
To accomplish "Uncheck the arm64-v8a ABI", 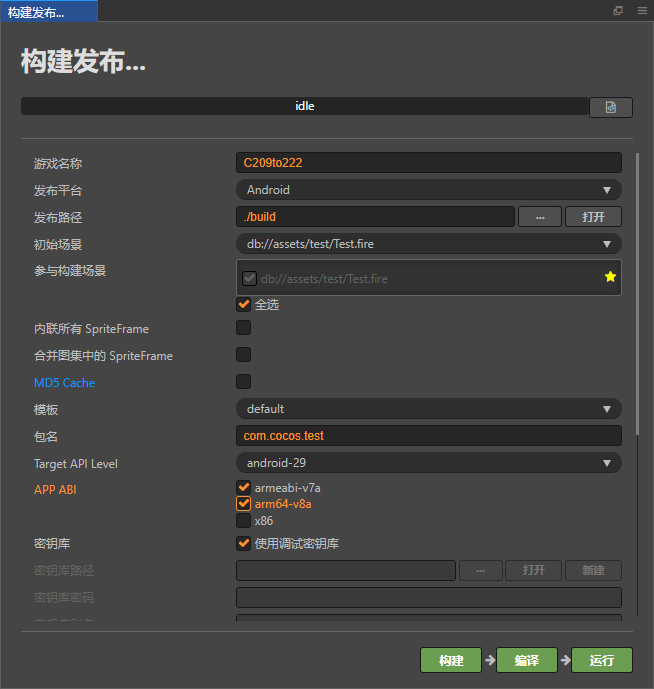I will click(243, 504).
